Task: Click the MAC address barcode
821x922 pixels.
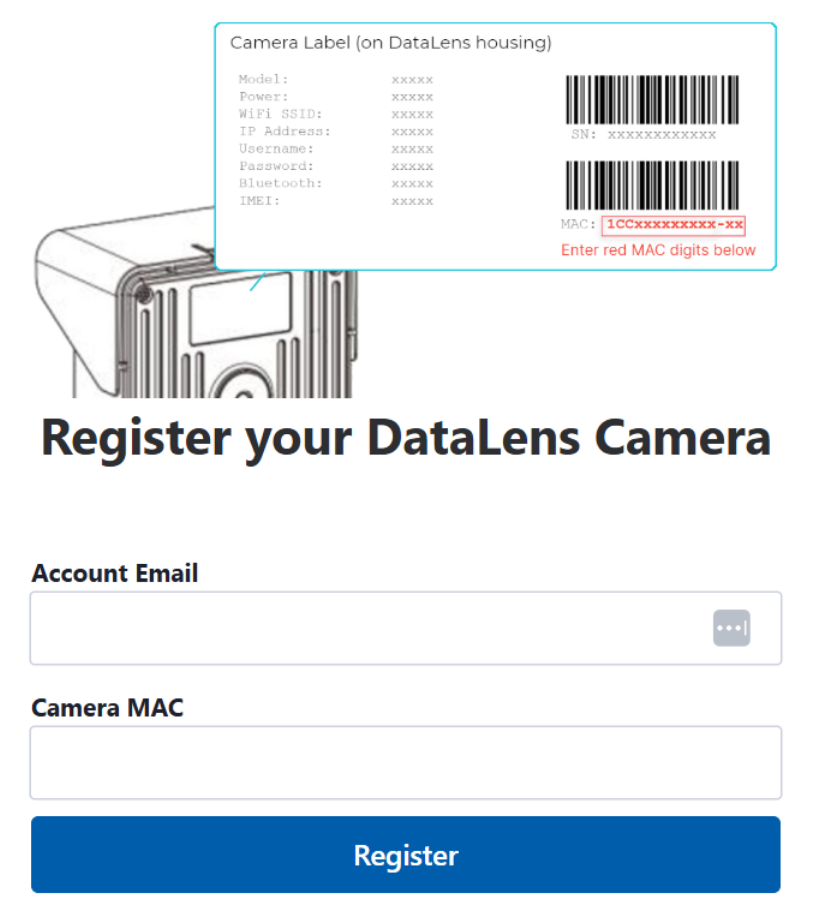Action: [654, 185]
